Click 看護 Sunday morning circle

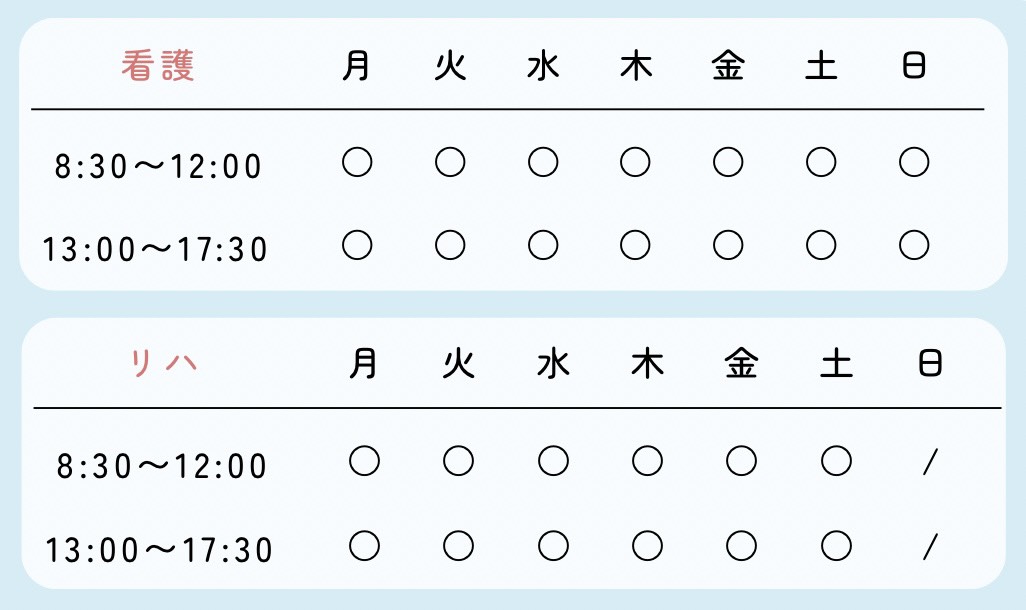pos(914,162)
